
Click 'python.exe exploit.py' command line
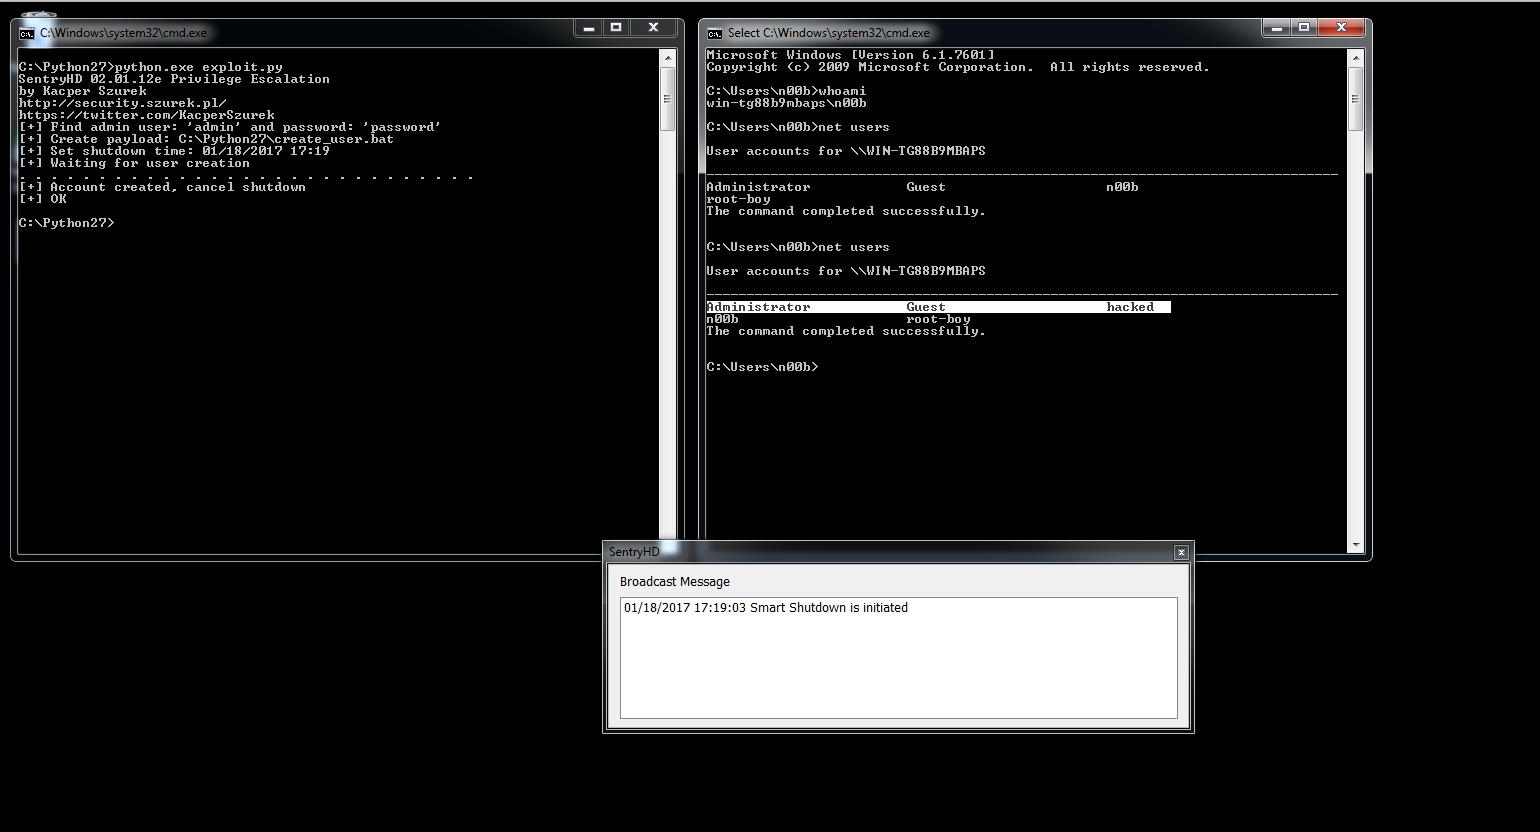pyautogui.click(x=151, y=67)
